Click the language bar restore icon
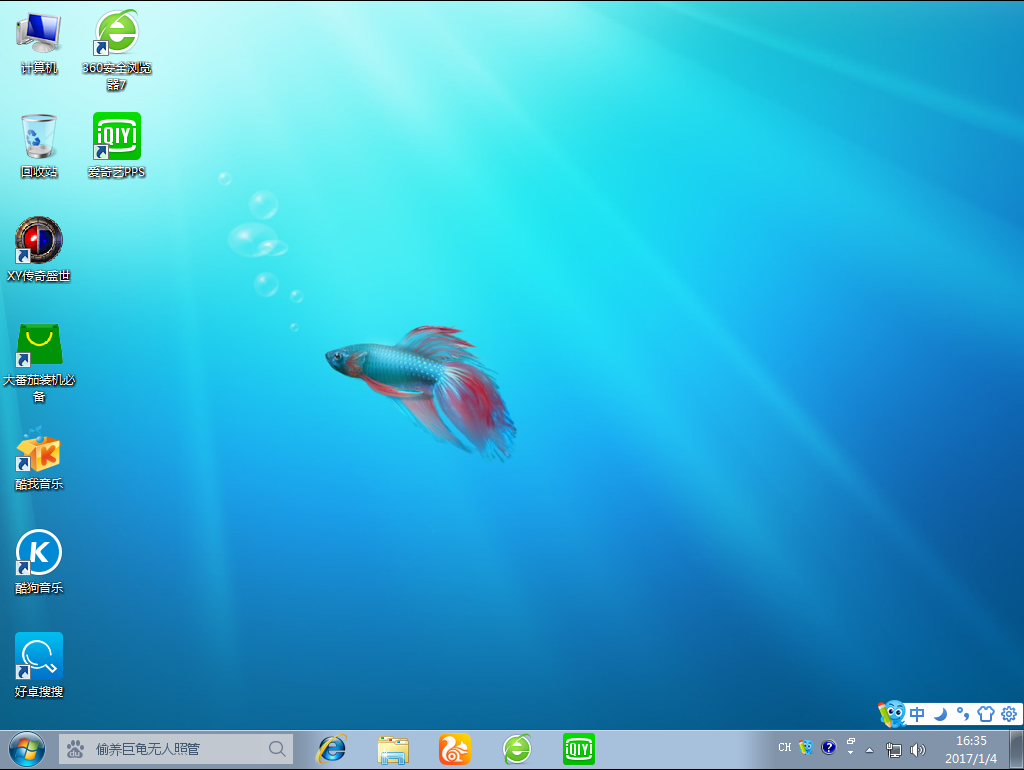Screen dimensions: 1024x770 click(x=851, y=741)
